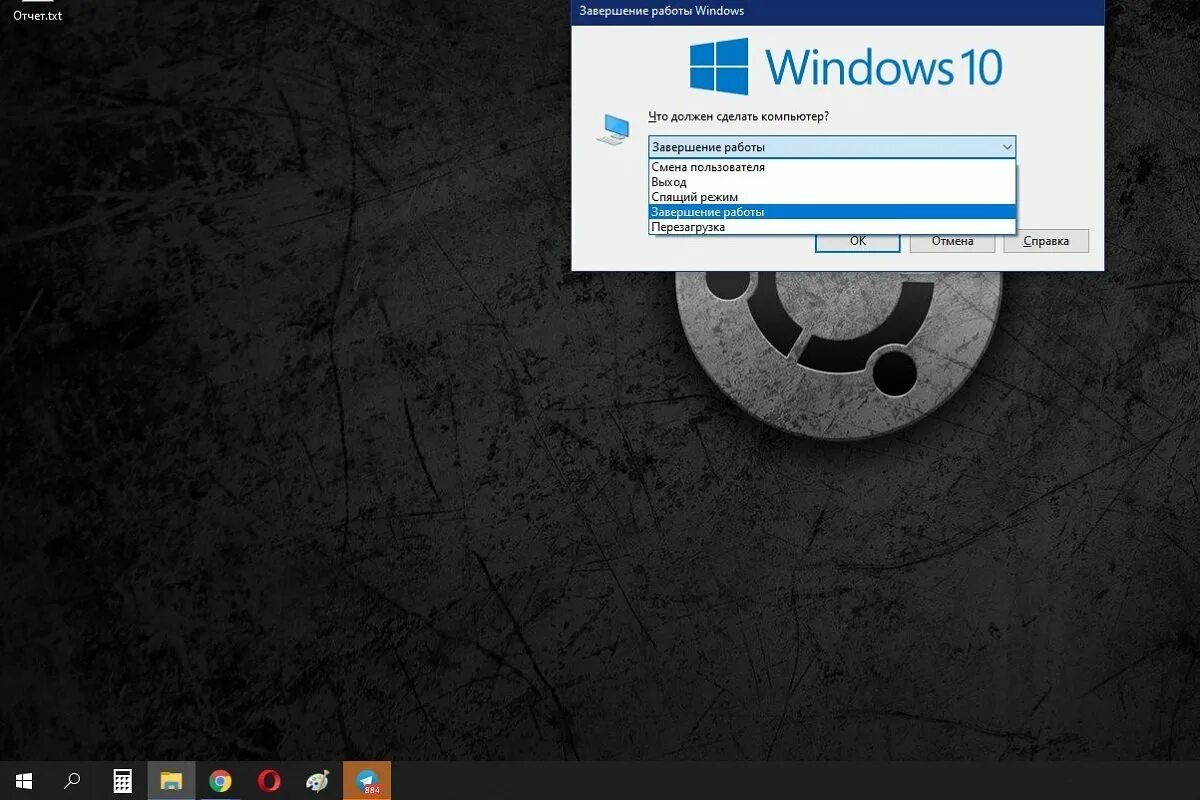Open Telegram from the taskbar
Viewport: 1200px width, 800px height.
tap(367, 781)
